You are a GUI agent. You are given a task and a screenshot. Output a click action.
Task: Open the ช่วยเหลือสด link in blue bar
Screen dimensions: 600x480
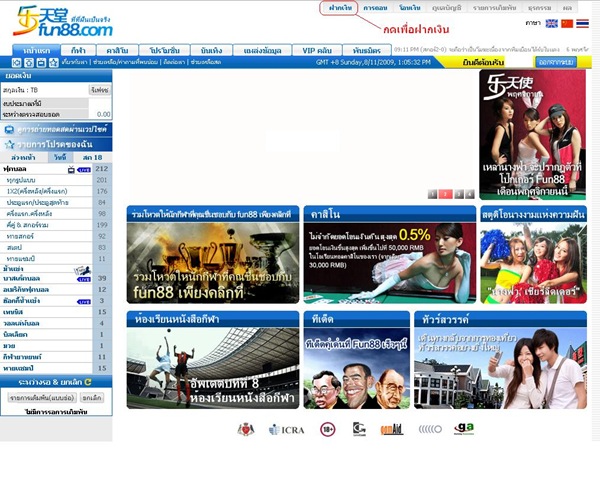click(205, 62)
